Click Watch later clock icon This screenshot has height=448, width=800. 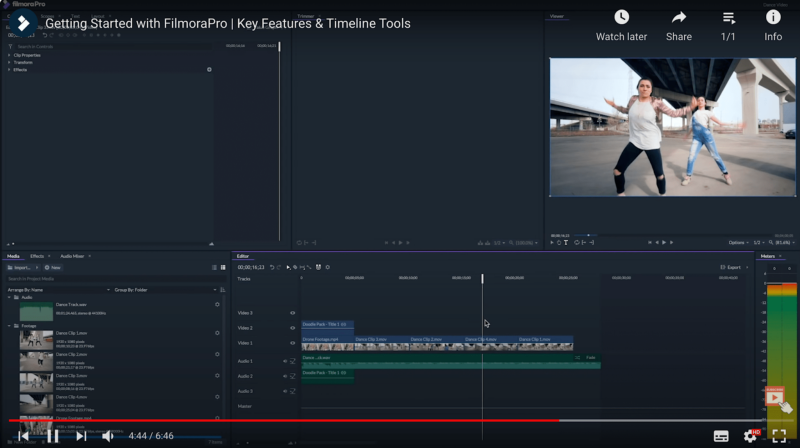click(x=621, y=17)
